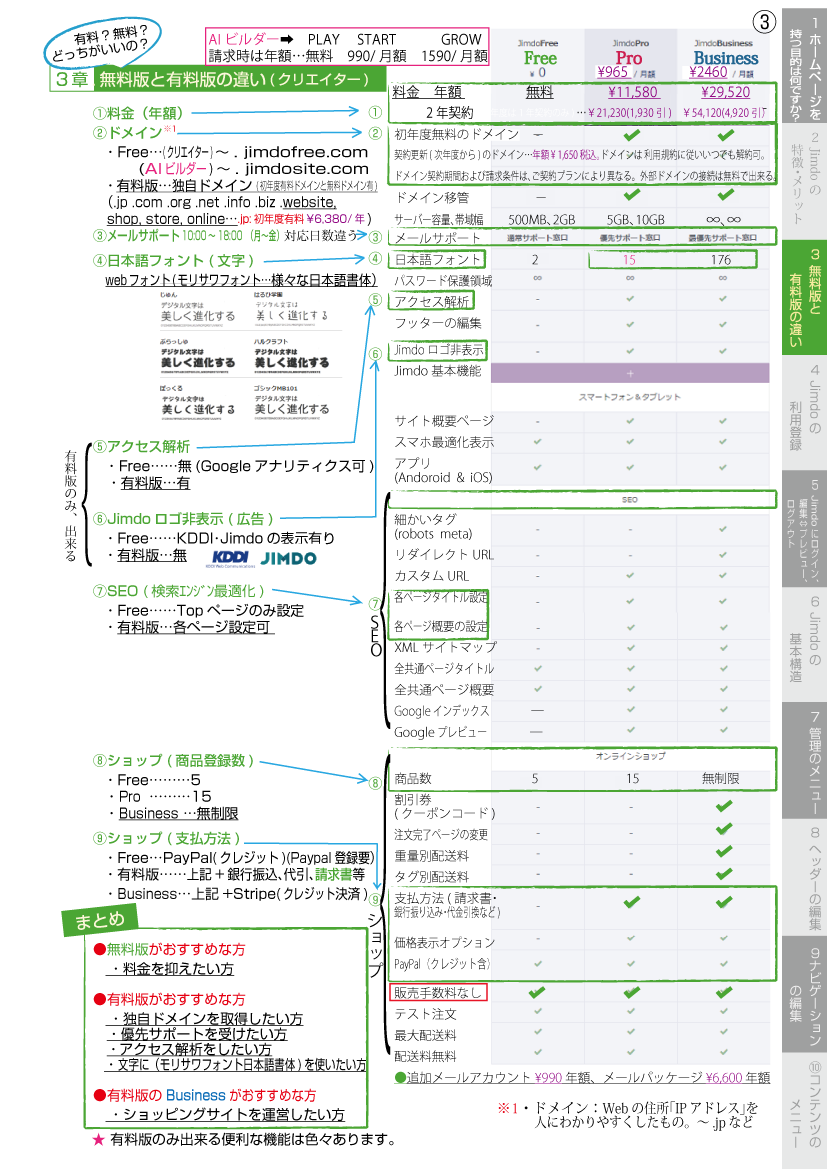Go to tab 4 Jimdoの利用登録
Image resolution: width=827 pixels, height=1169 pixels.
coord(805,411)
